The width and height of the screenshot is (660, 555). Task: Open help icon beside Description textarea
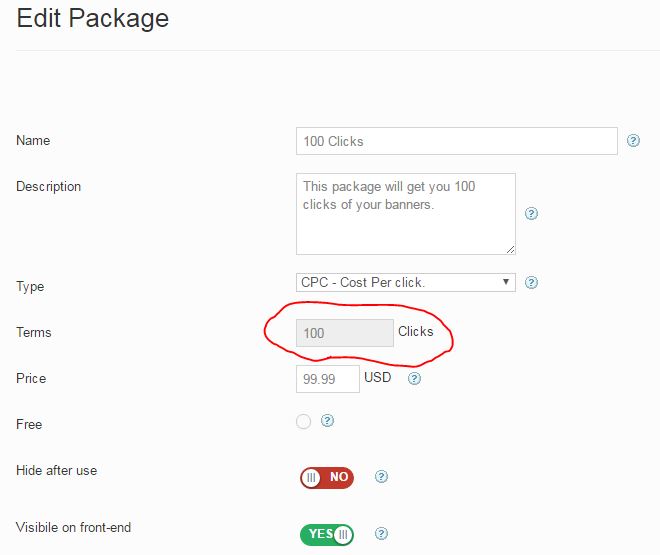[x=531, y=214]
